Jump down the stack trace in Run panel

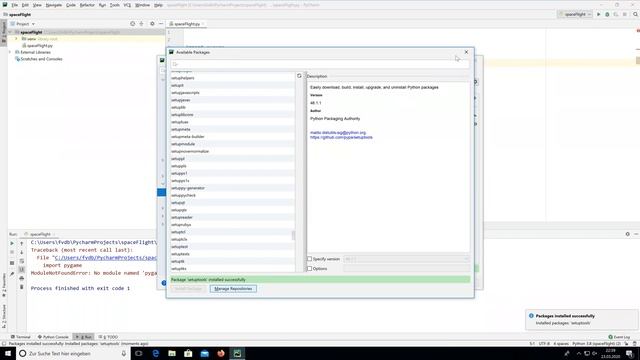[22, 253]
